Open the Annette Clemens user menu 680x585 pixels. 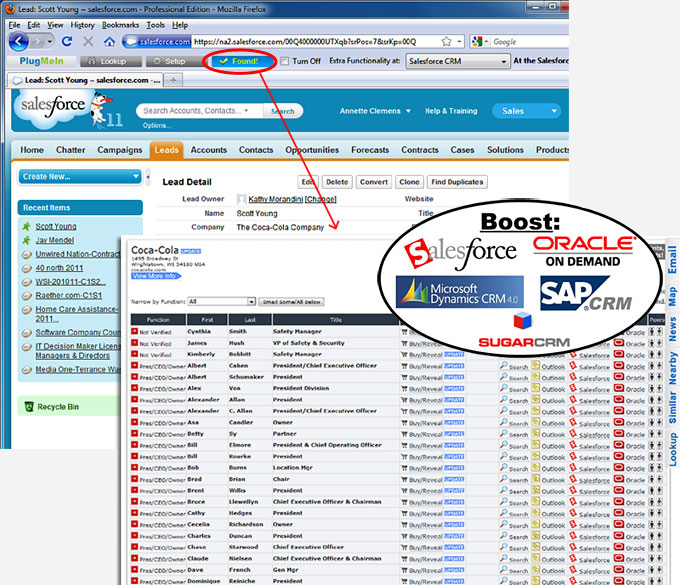point(375,111)
